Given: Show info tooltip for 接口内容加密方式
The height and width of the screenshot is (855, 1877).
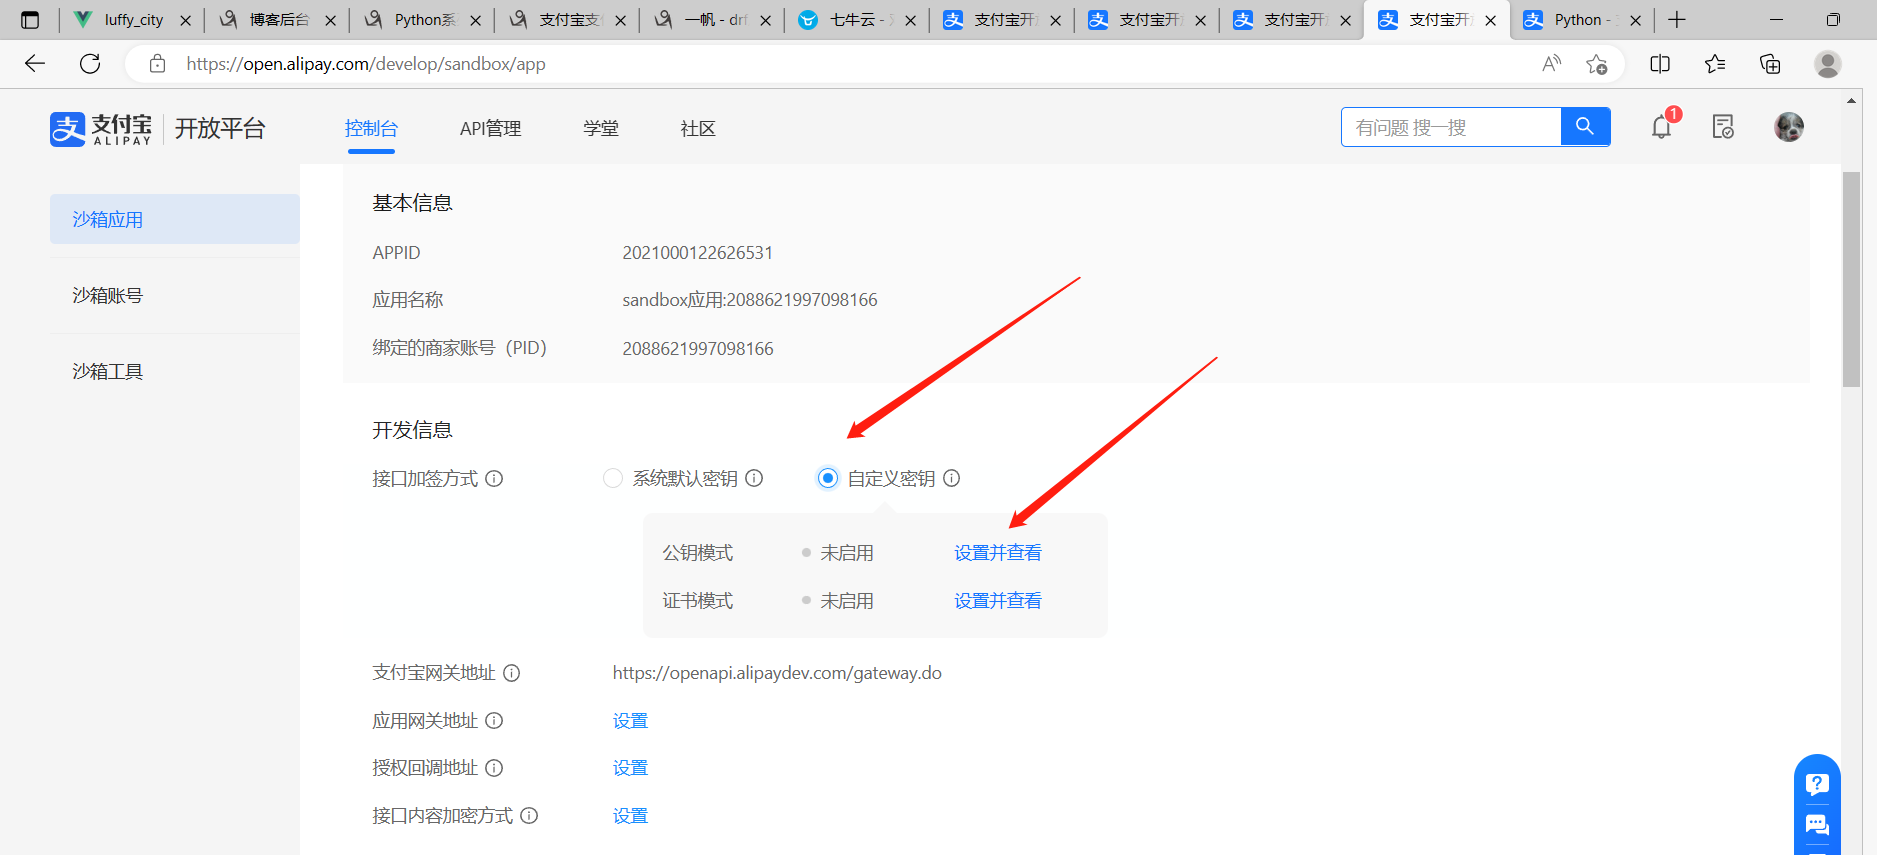Looking at the screenshot, I should point(529,816).
